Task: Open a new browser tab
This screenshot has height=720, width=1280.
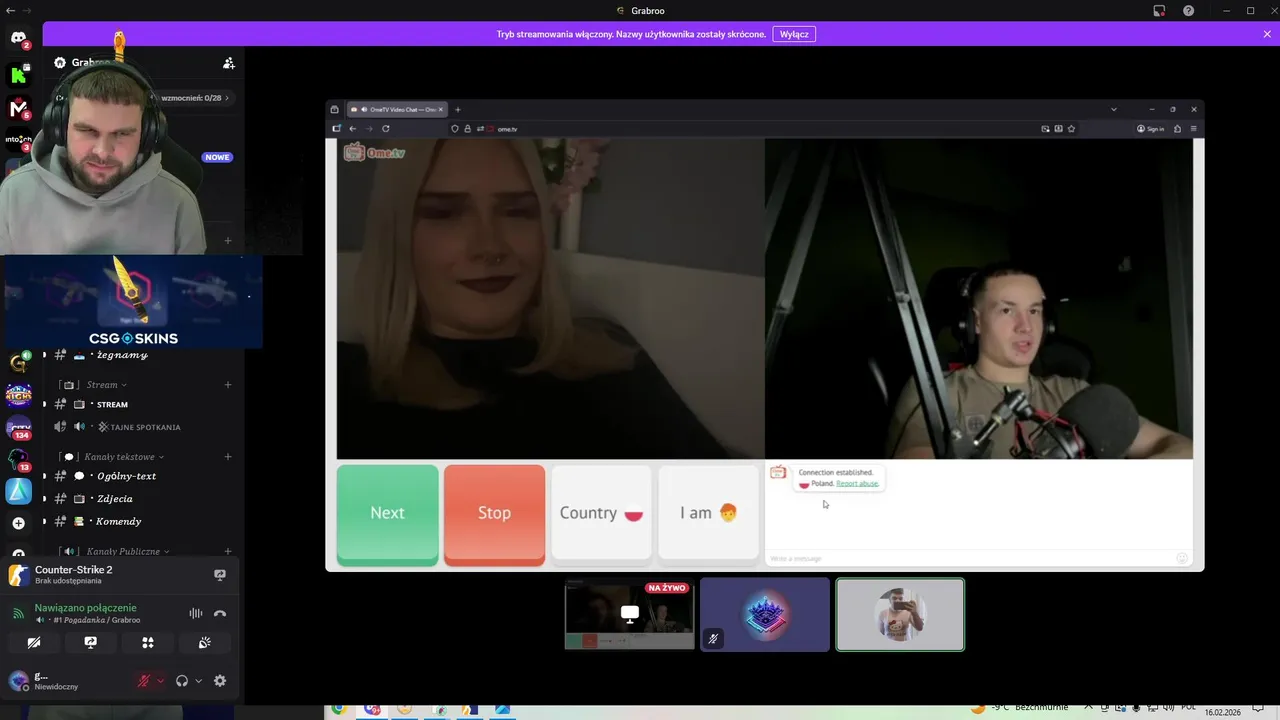Action: click(458, 109)
